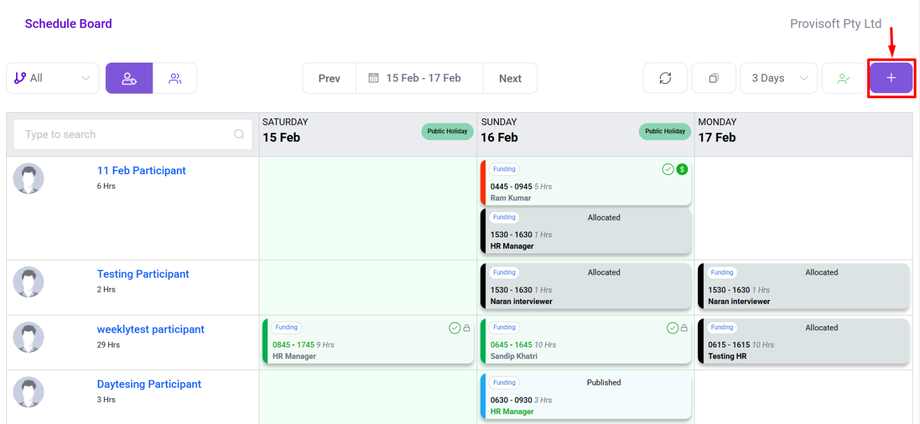
Task: Click Next to advance dates
Action: tap(510, 78)
